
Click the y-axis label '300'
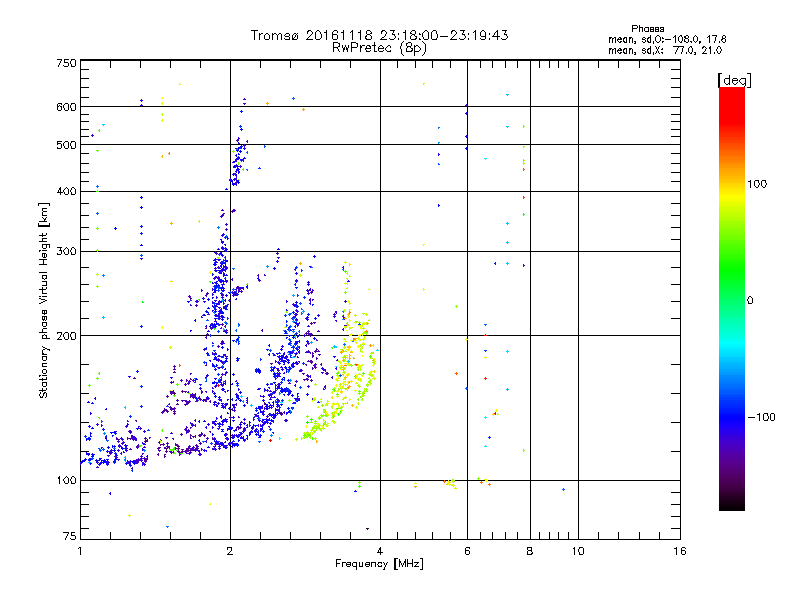pos(66,252)
